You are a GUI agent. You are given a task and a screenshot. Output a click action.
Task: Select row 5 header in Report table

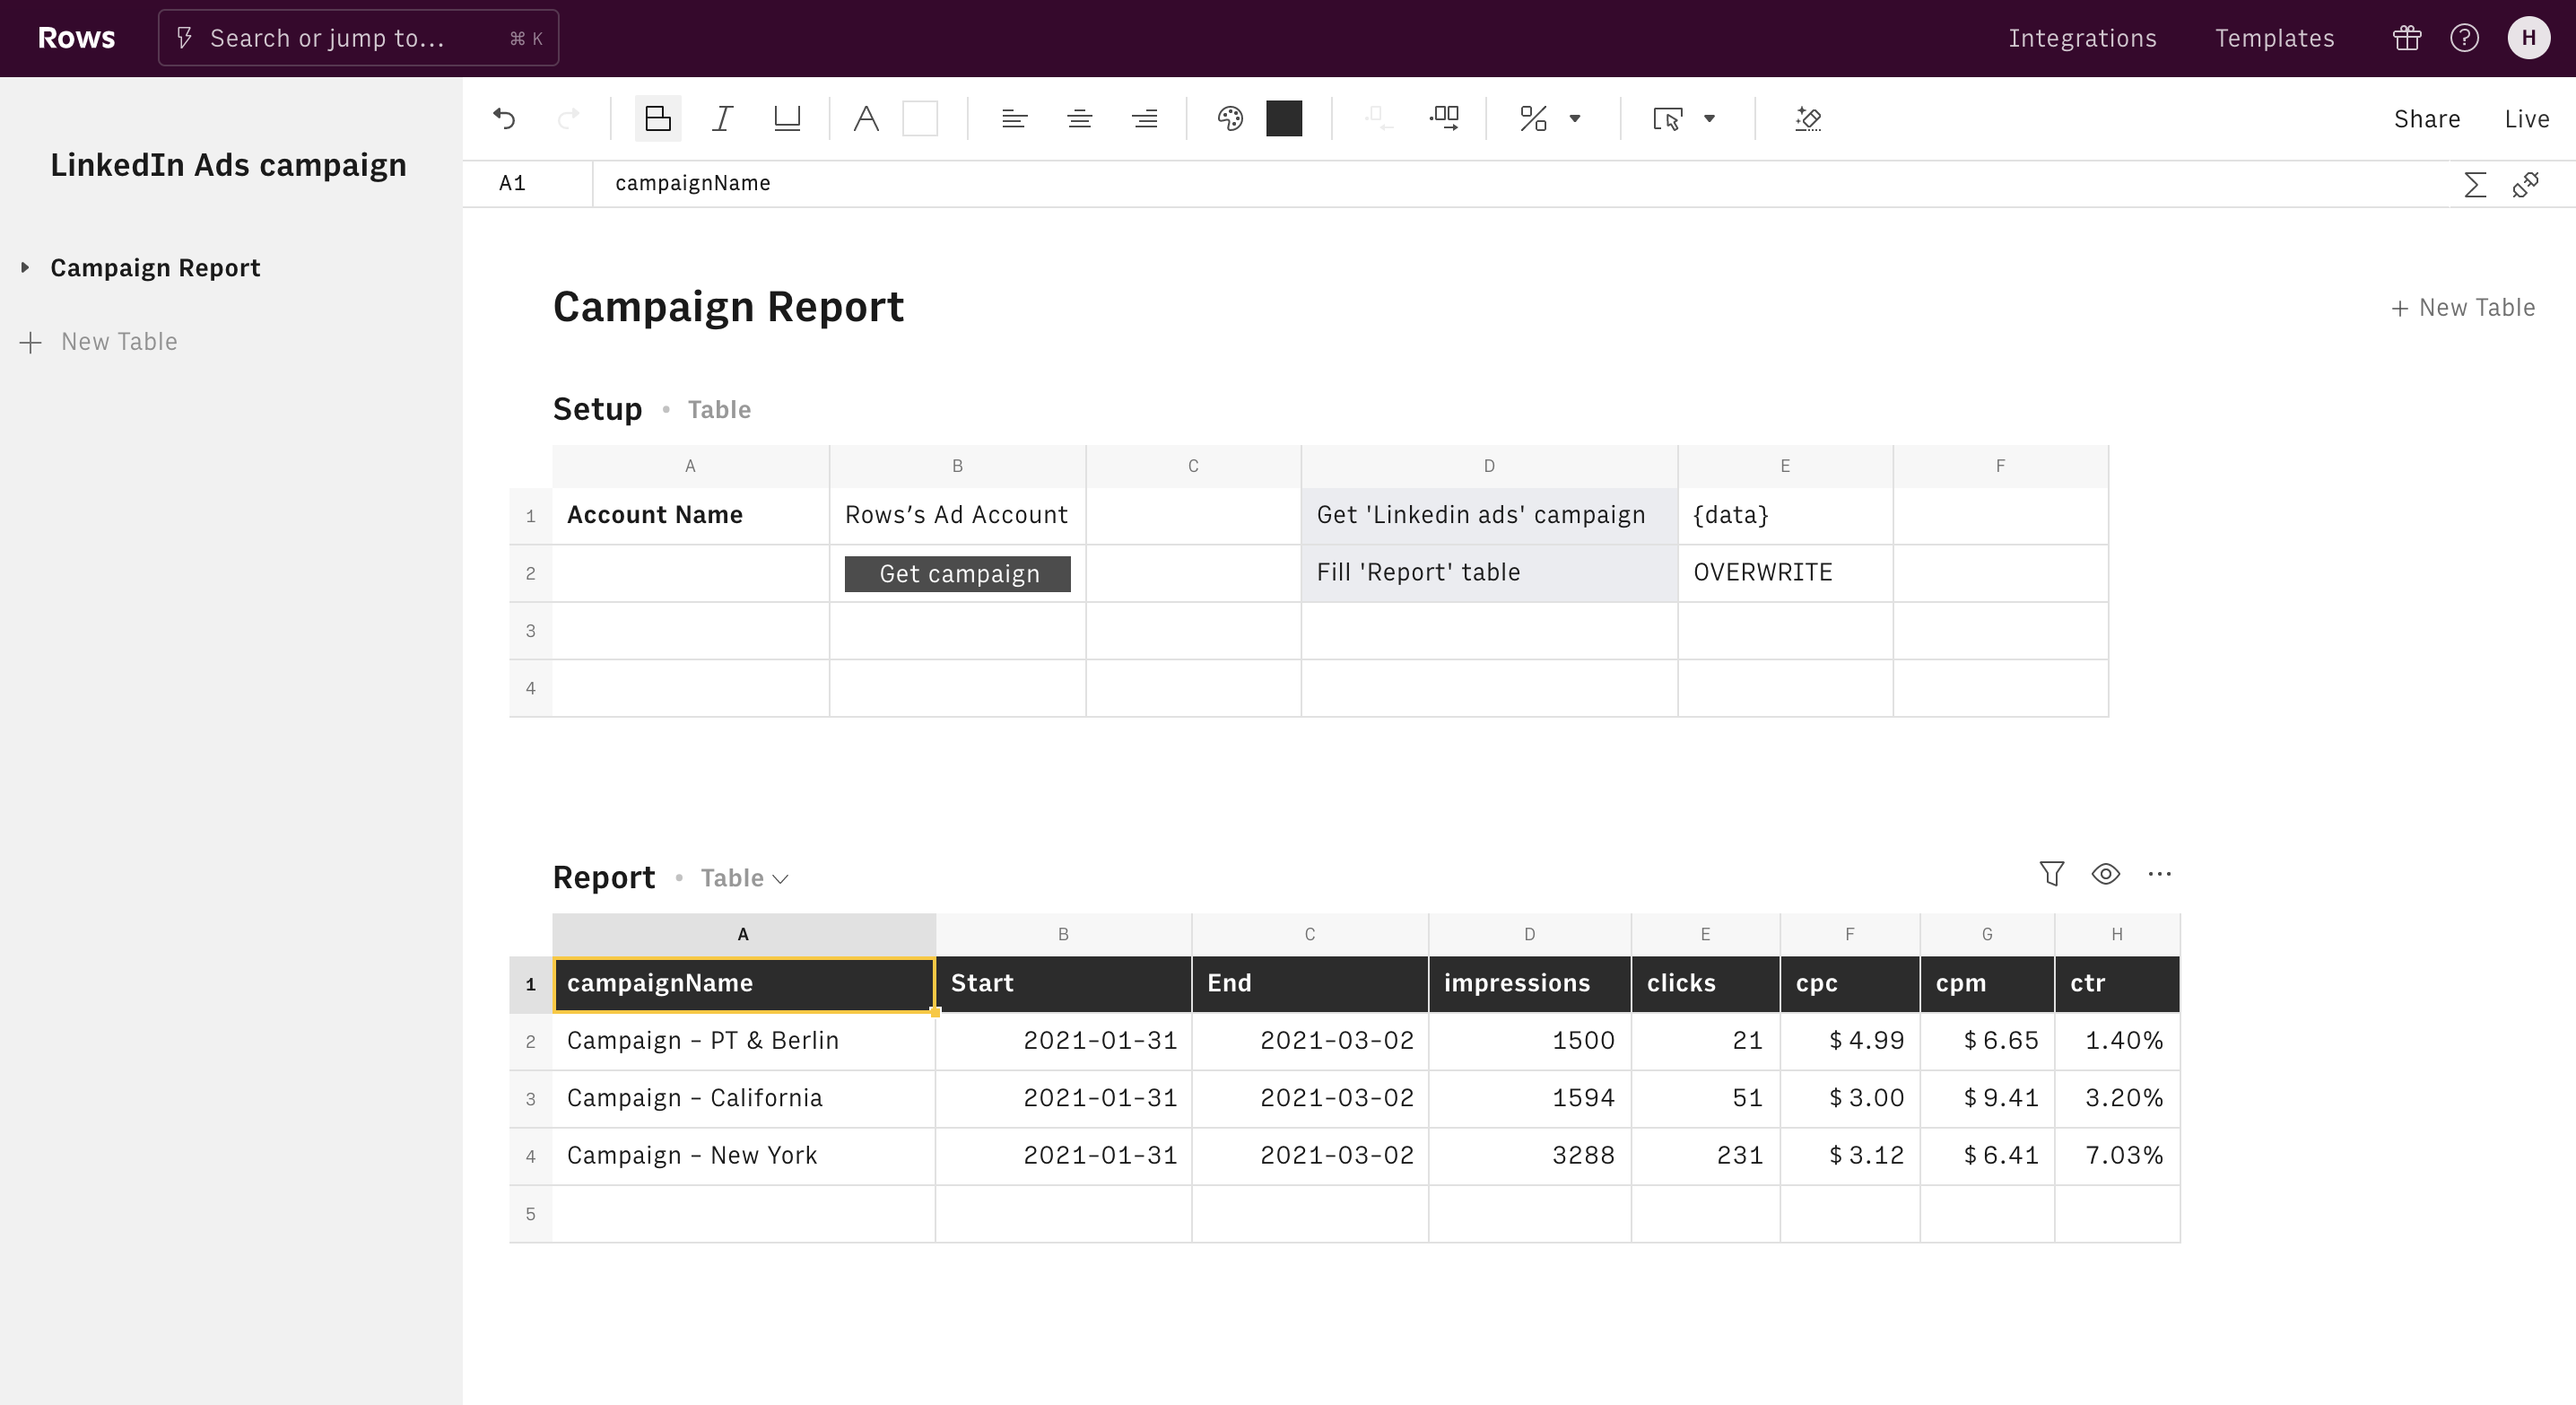[530, 1214]
